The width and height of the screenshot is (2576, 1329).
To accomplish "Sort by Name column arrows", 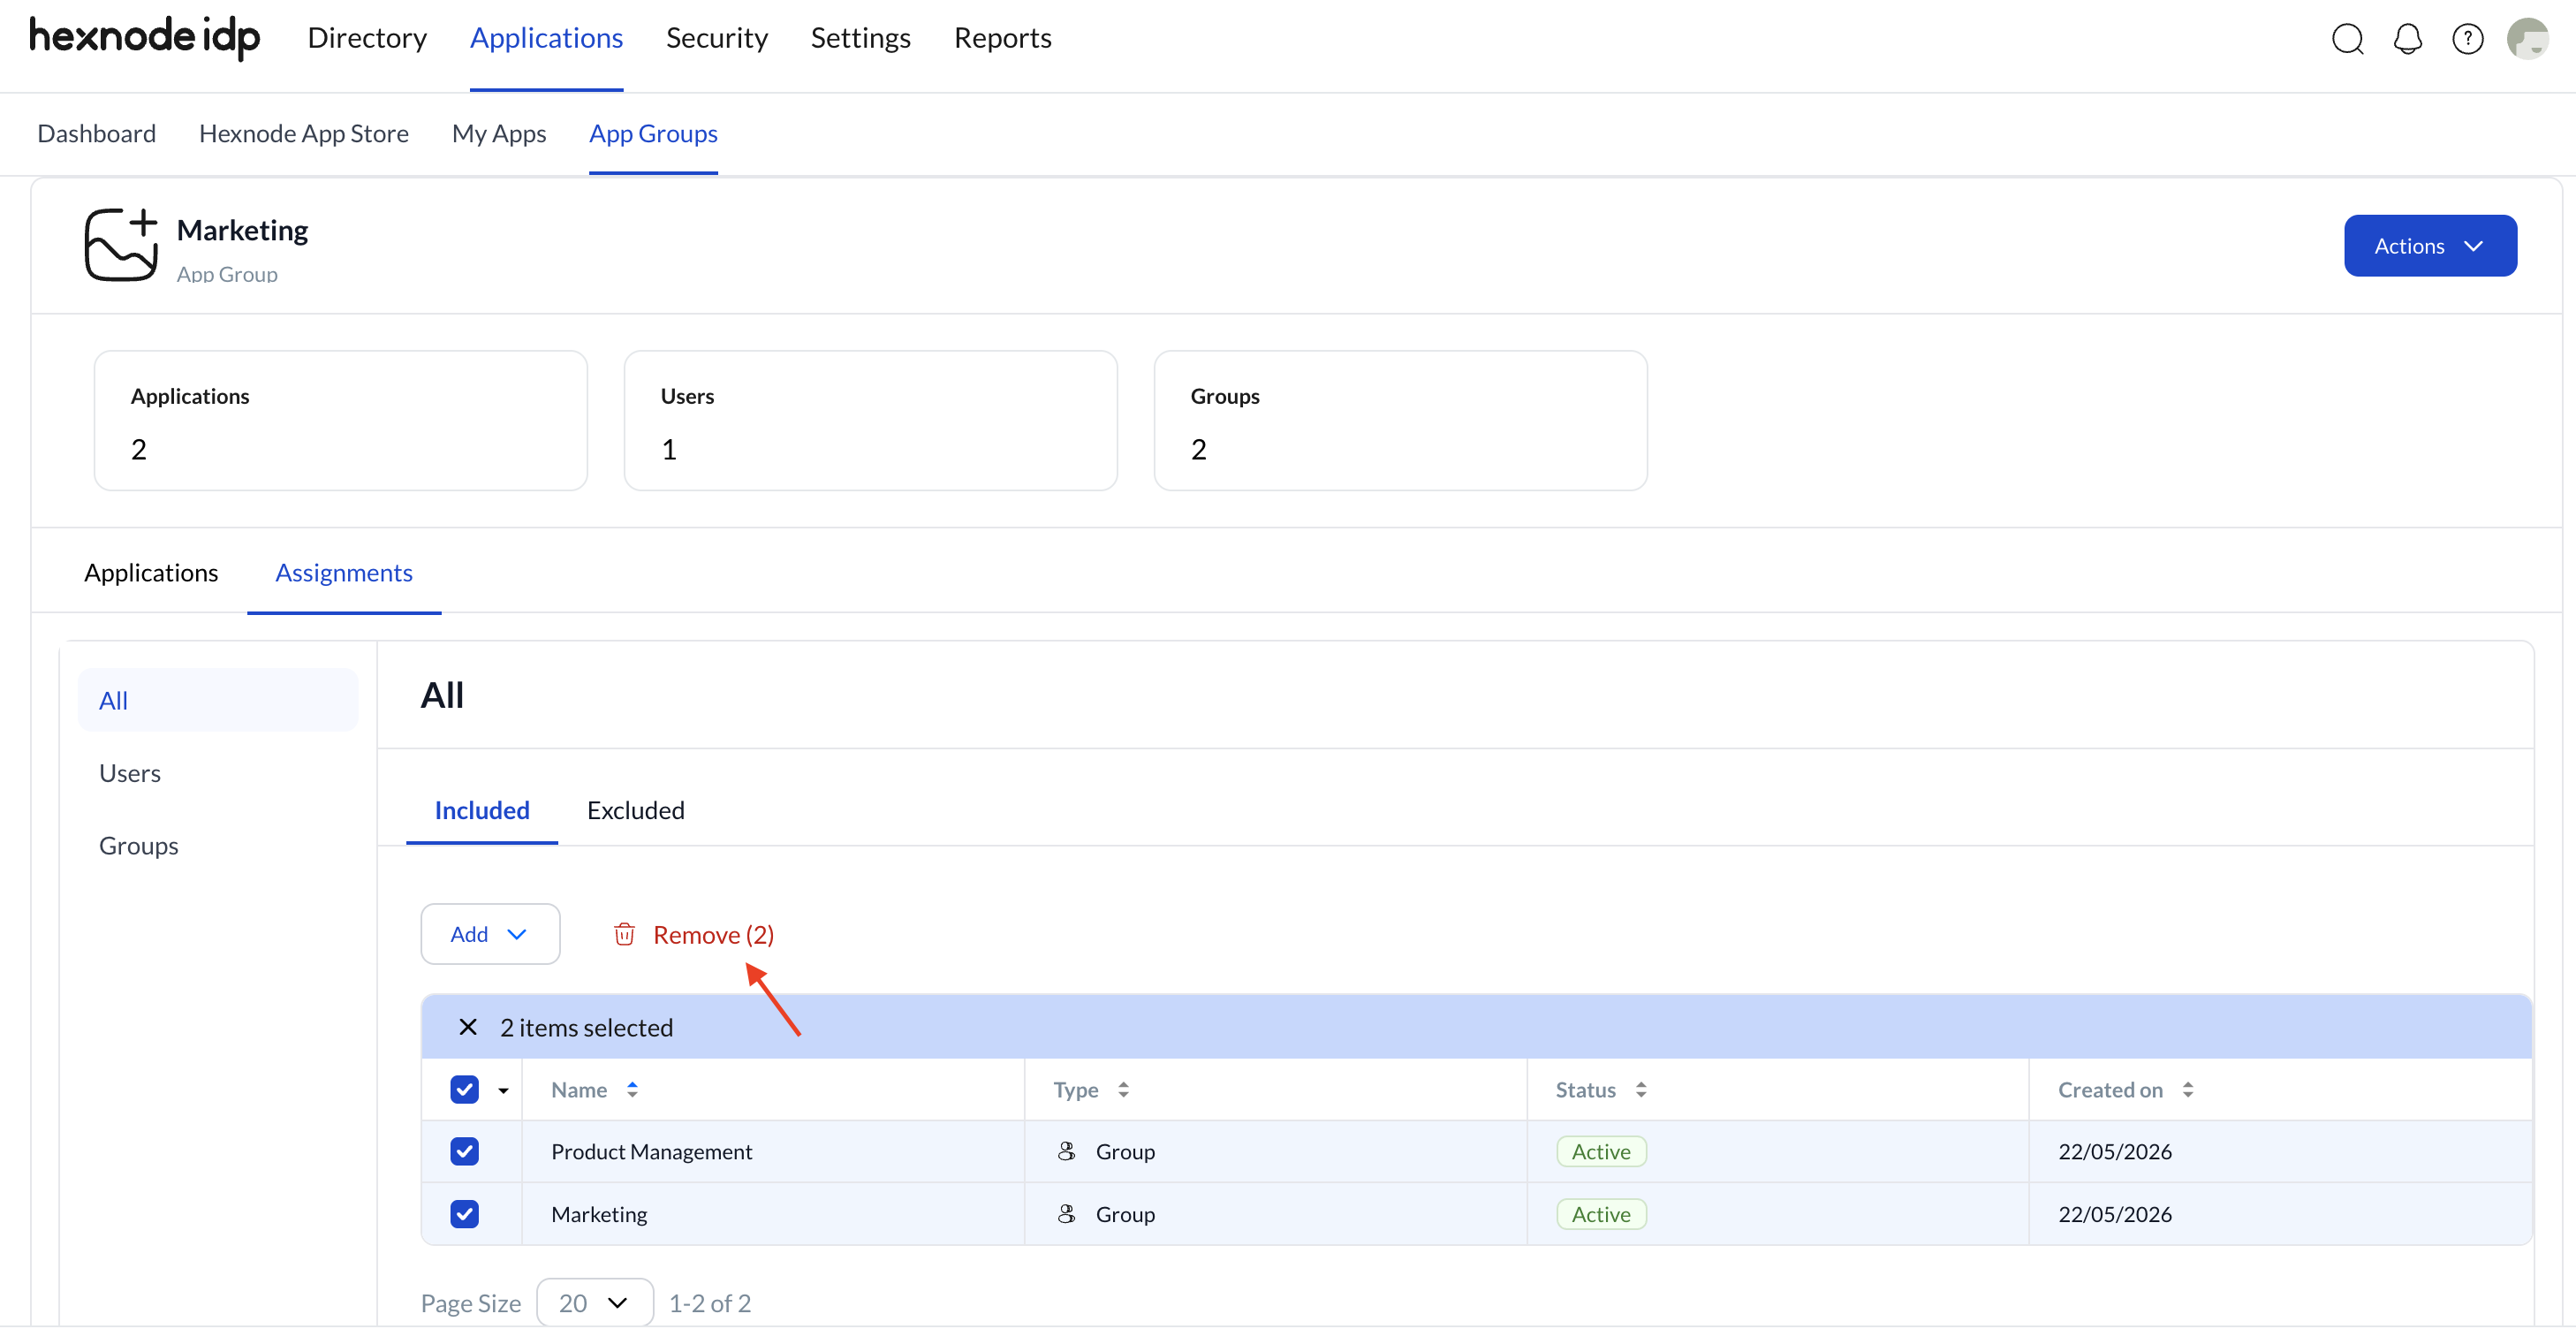I will (x=632, y=1089).
